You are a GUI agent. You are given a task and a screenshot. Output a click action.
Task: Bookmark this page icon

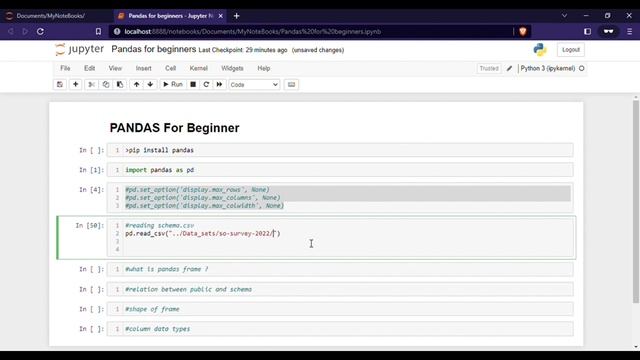[x=98, y=31]
